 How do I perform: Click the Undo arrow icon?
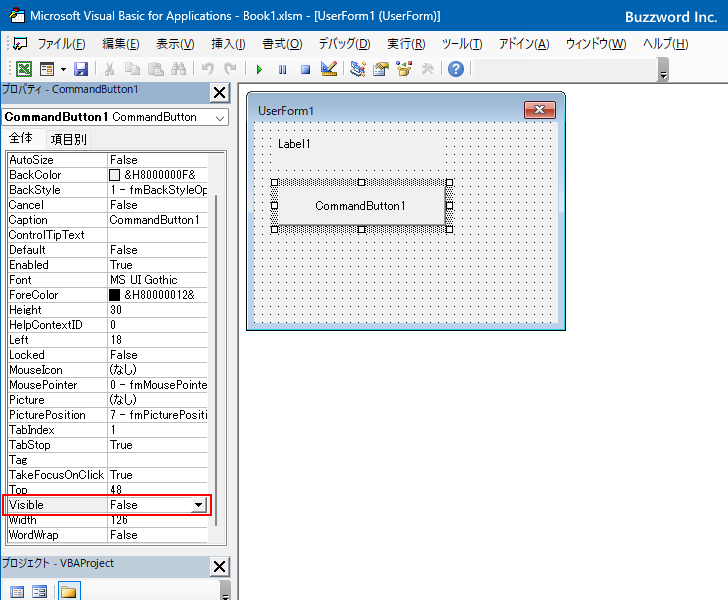(208, 69)
